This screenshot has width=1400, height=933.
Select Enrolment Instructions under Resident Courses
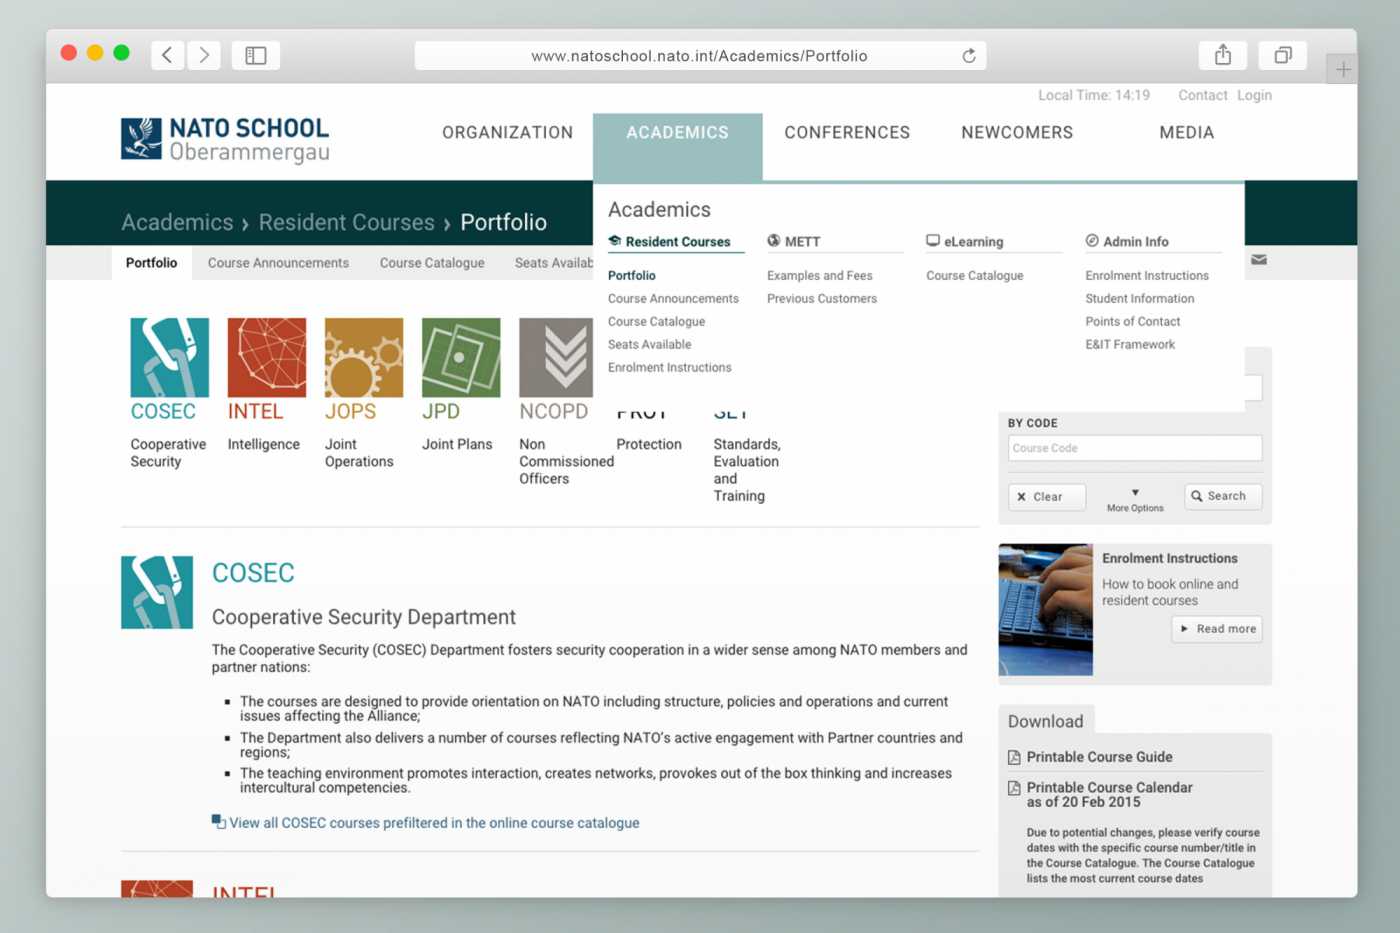pyautogui.click(x=669, y=368)
